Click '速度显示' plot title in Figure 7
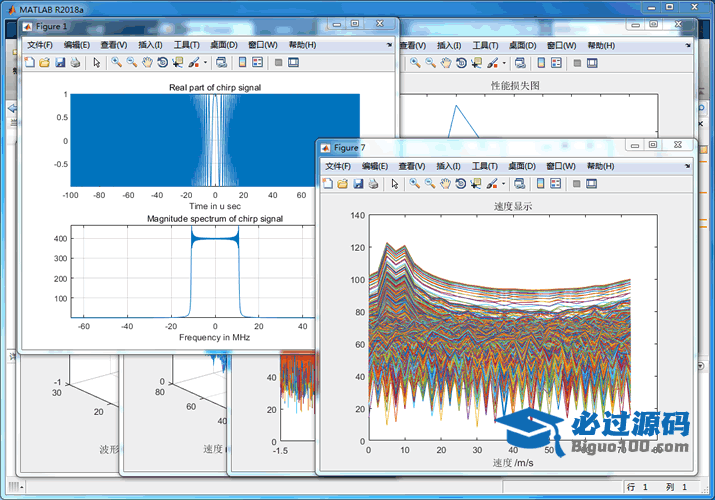This screenshot has height=500, width=715. coord(513,206)
